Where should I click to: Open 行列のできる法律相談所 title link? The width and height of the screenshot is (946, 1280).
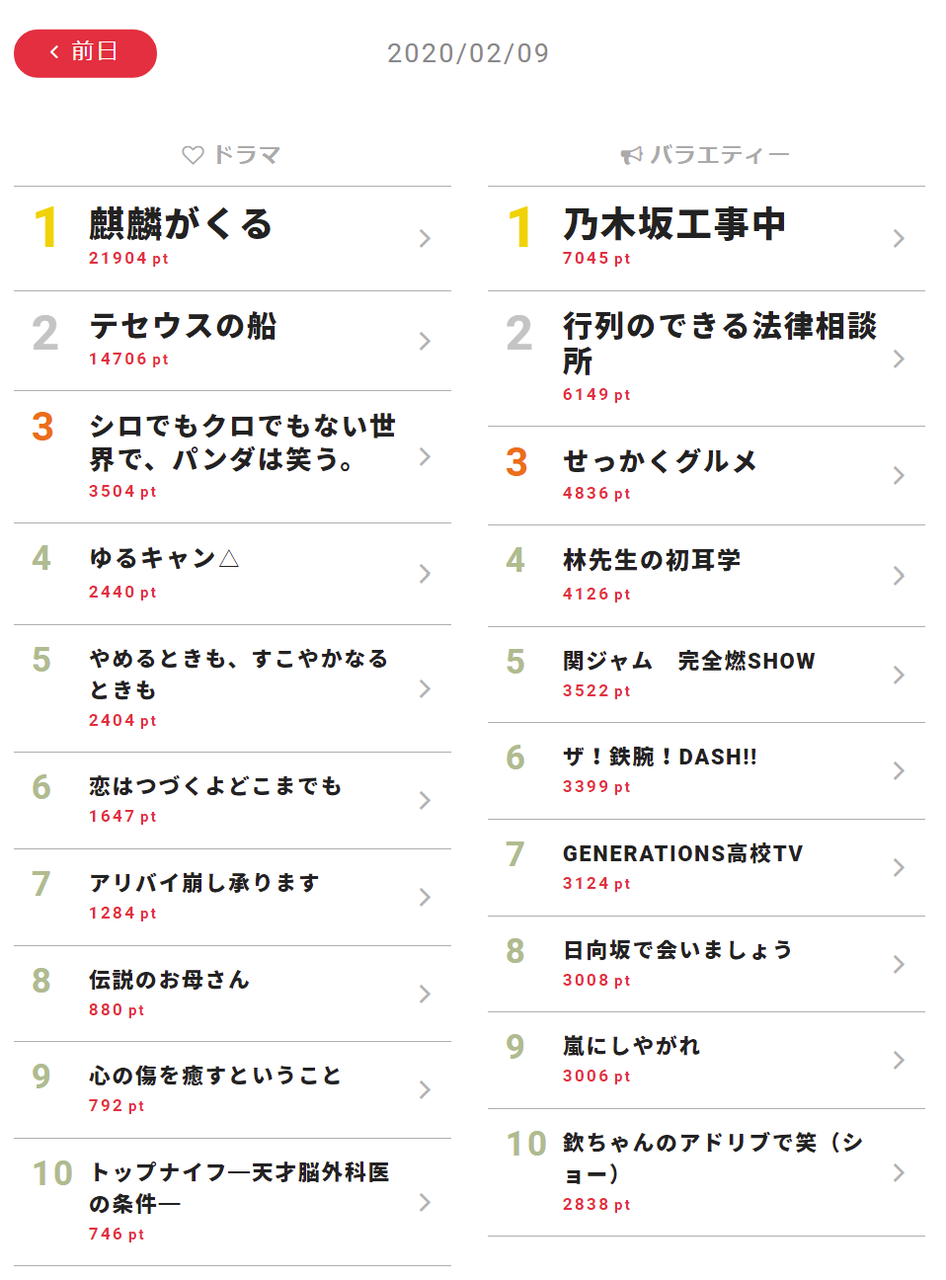click(x=720, y=343)
